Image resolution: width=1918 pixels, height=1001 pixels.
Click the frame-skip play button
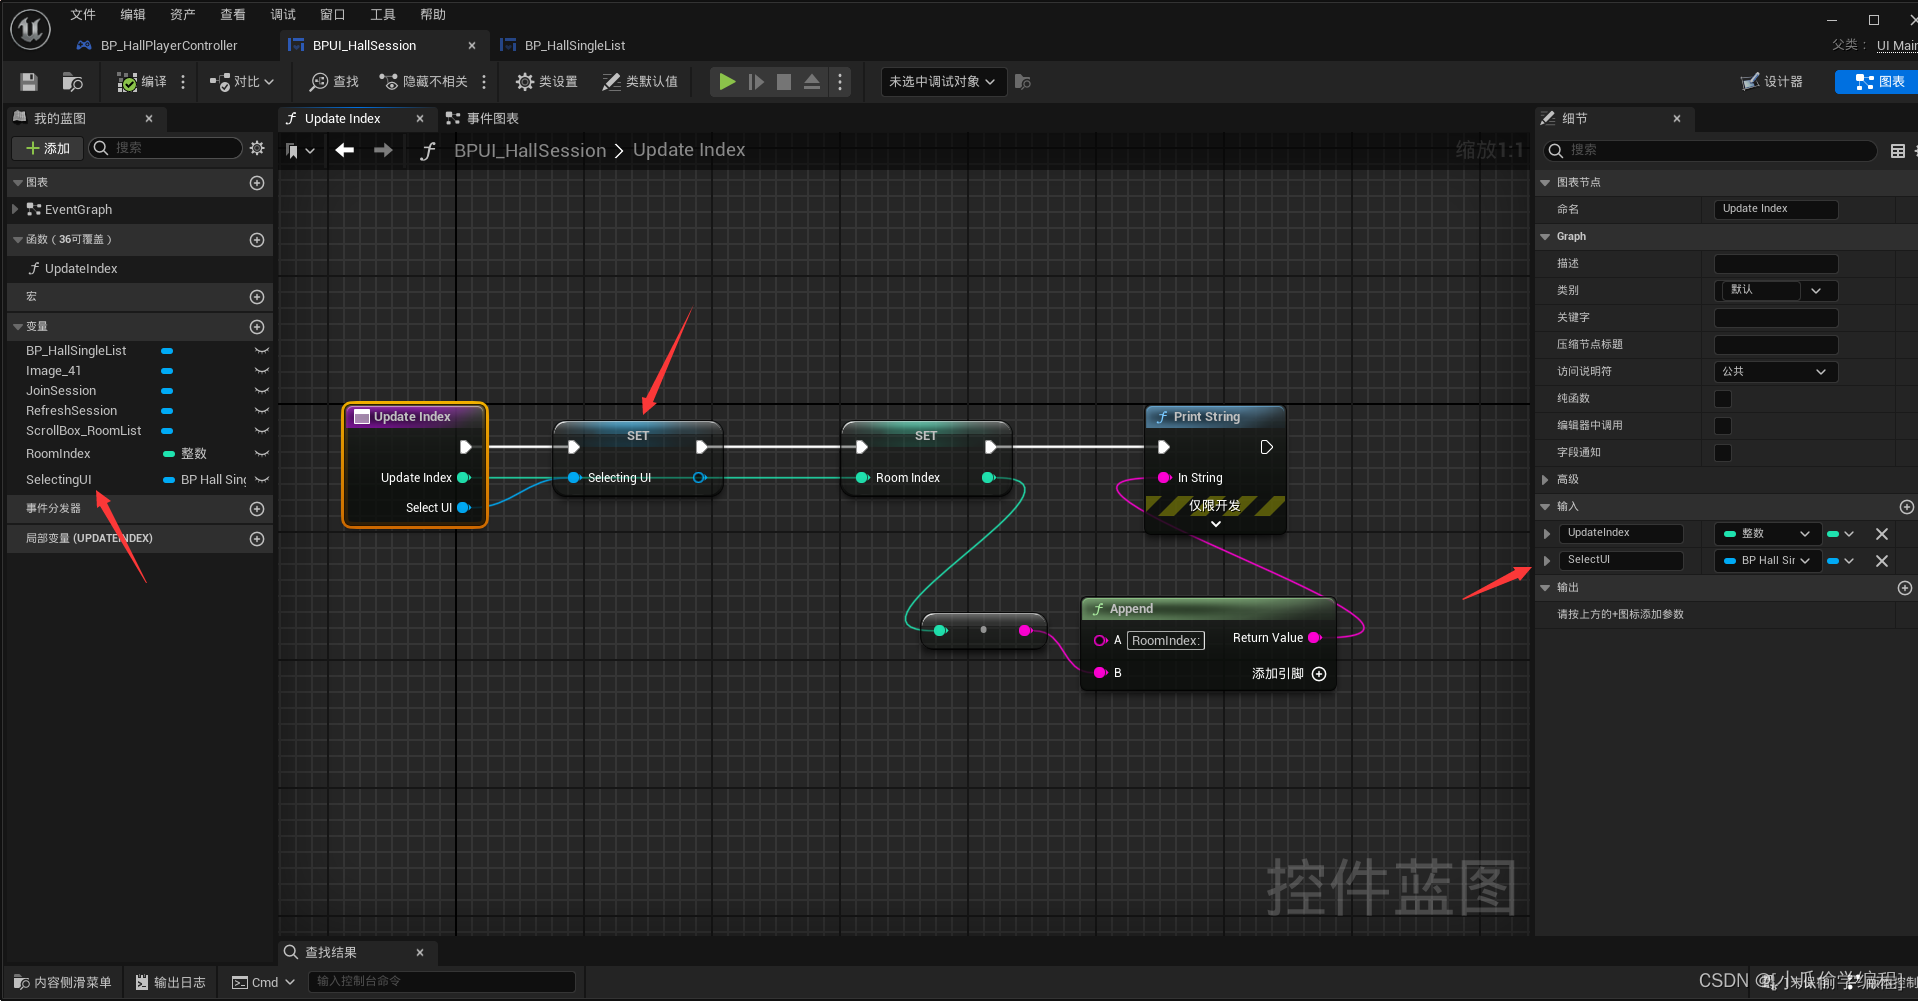coord(756,82)
